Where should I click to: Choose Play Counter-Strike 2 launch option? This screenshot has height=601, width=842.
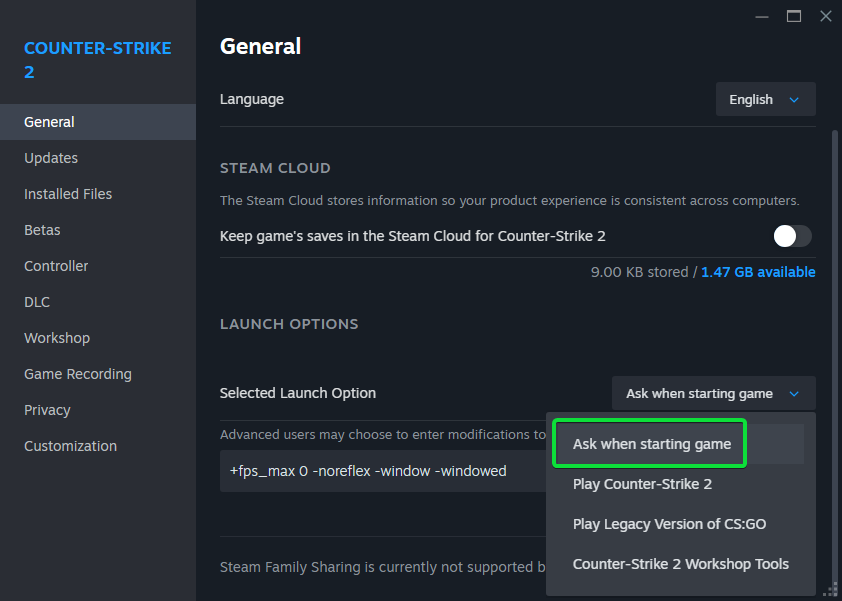coord(642,484)
